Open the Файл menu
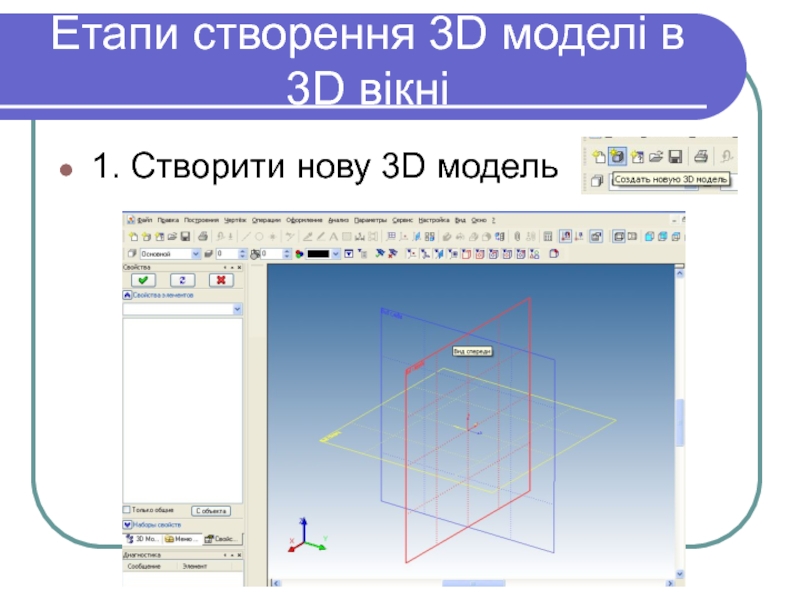Viewport: 800px width, 600px height. (144, 220)
